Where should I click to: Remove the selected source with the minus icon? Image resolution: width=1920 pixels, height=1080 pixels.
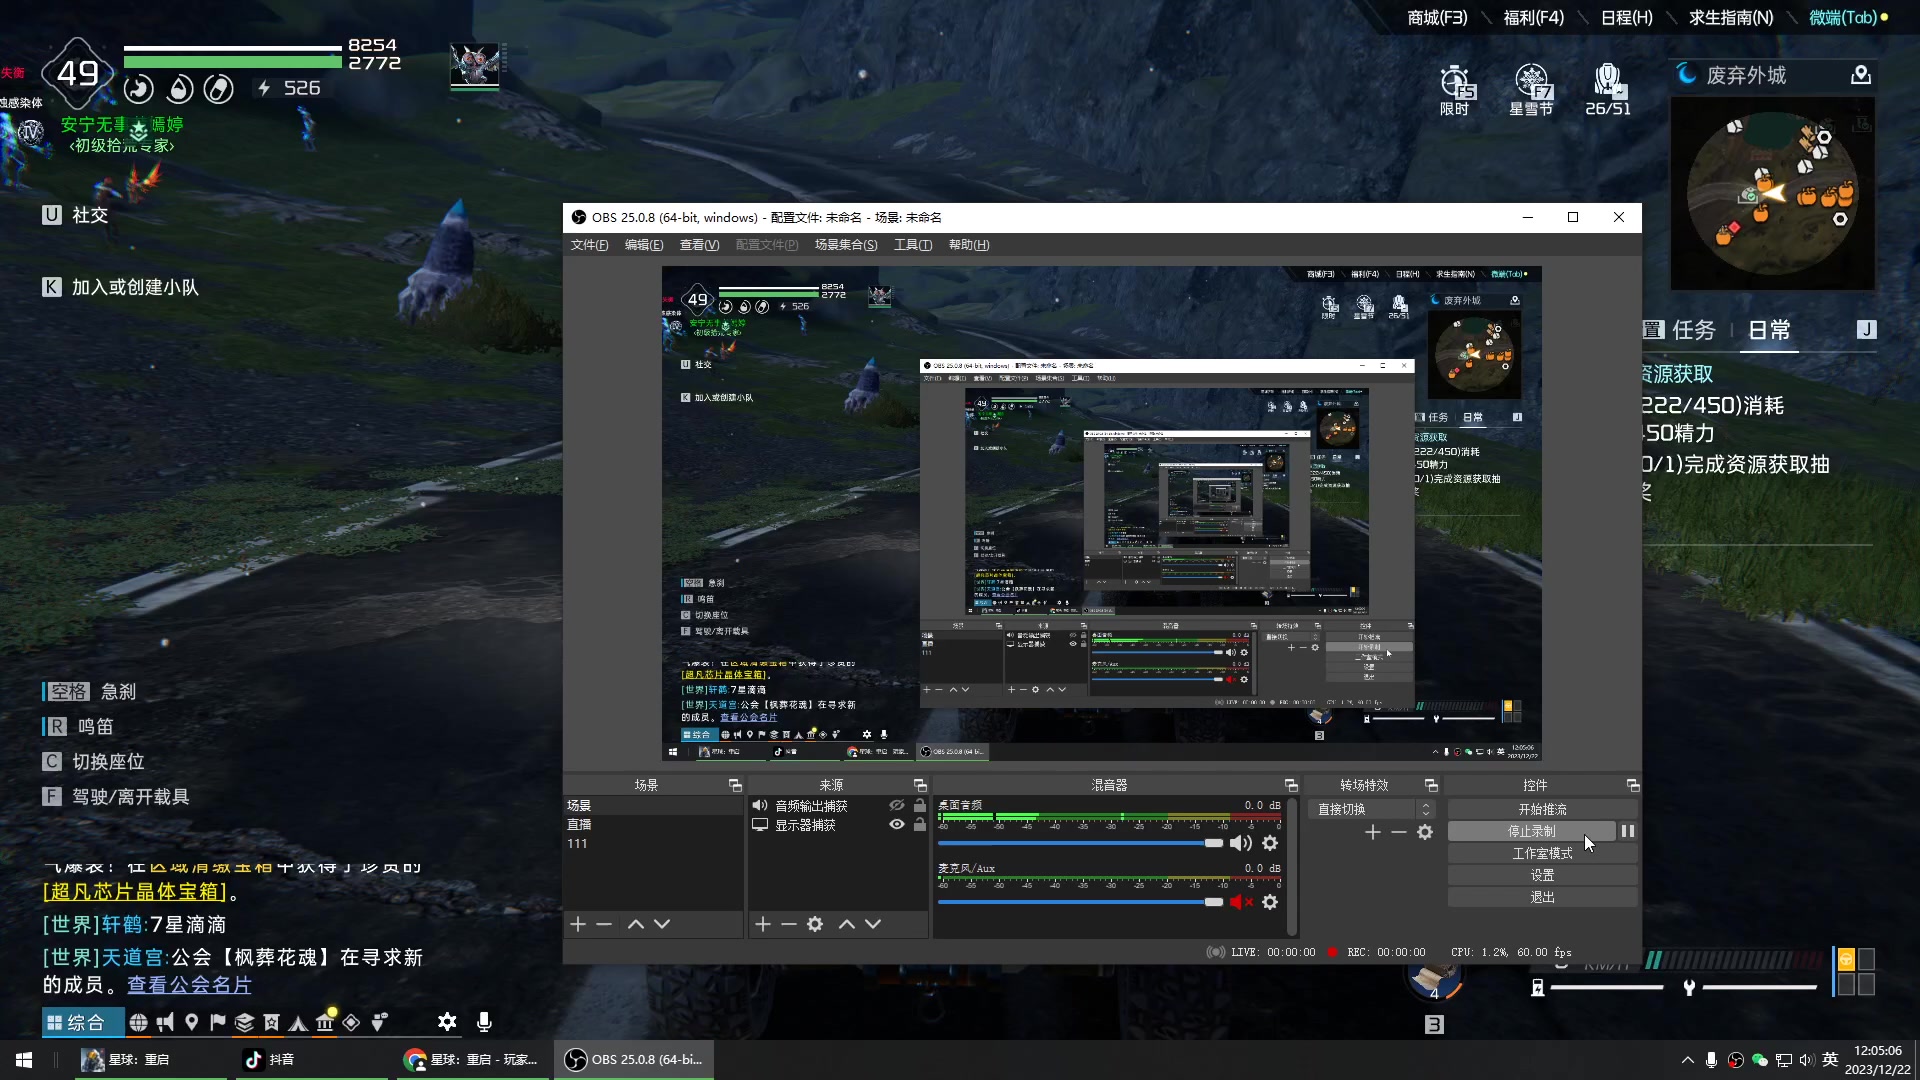click(789, 924)
